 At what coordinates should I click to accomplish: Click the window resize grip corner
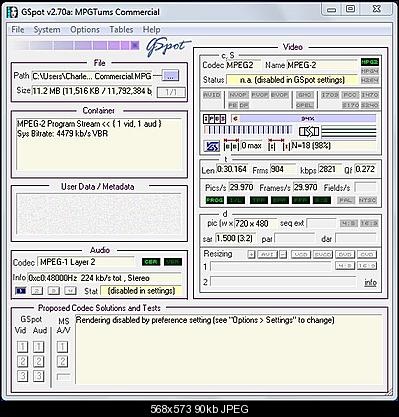(389, 393)
